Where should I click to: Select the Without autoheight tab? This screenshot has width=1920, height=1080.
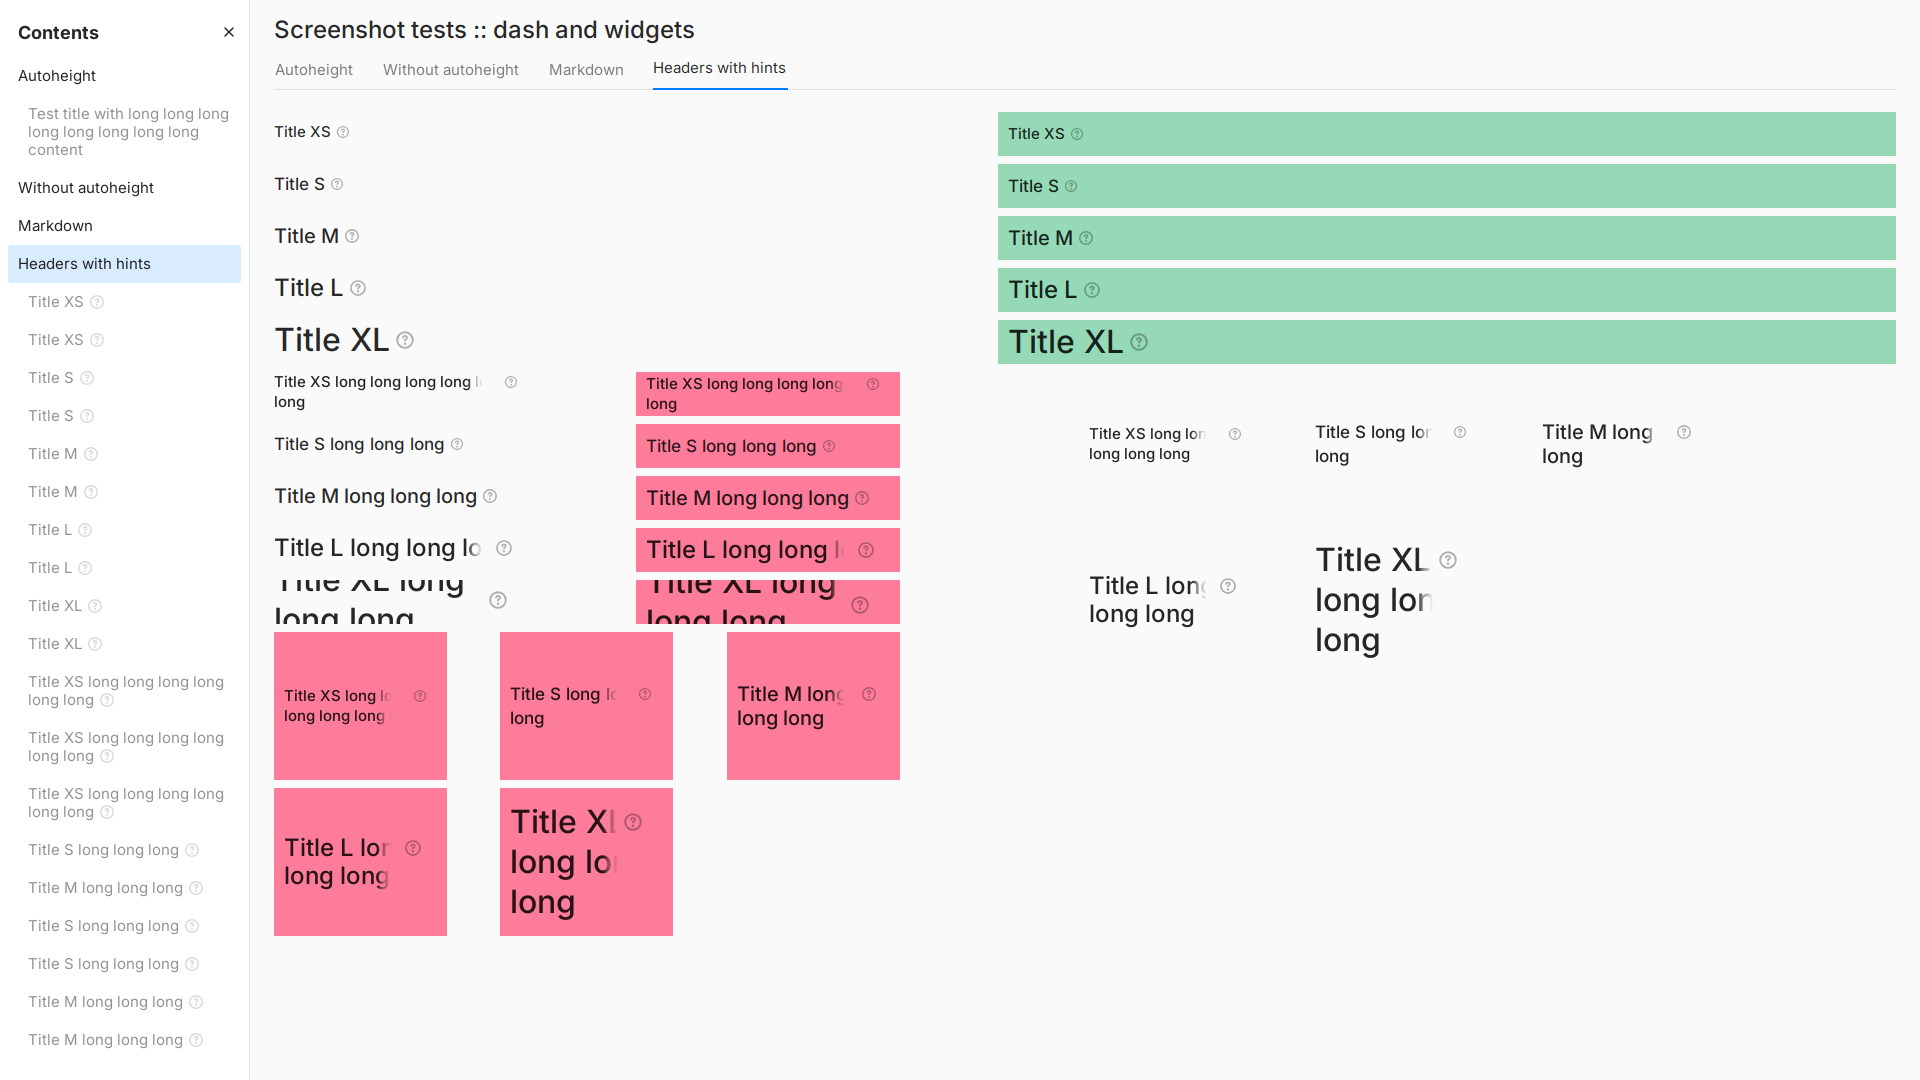(x=451, y=70)
